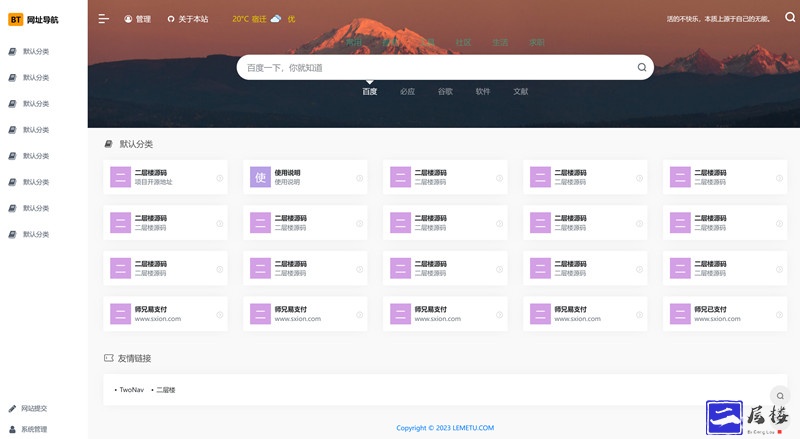The height and width of the screenshot is (439, 800).
Task: Select the 谷歌 search tab
Action: pos(445,91)
